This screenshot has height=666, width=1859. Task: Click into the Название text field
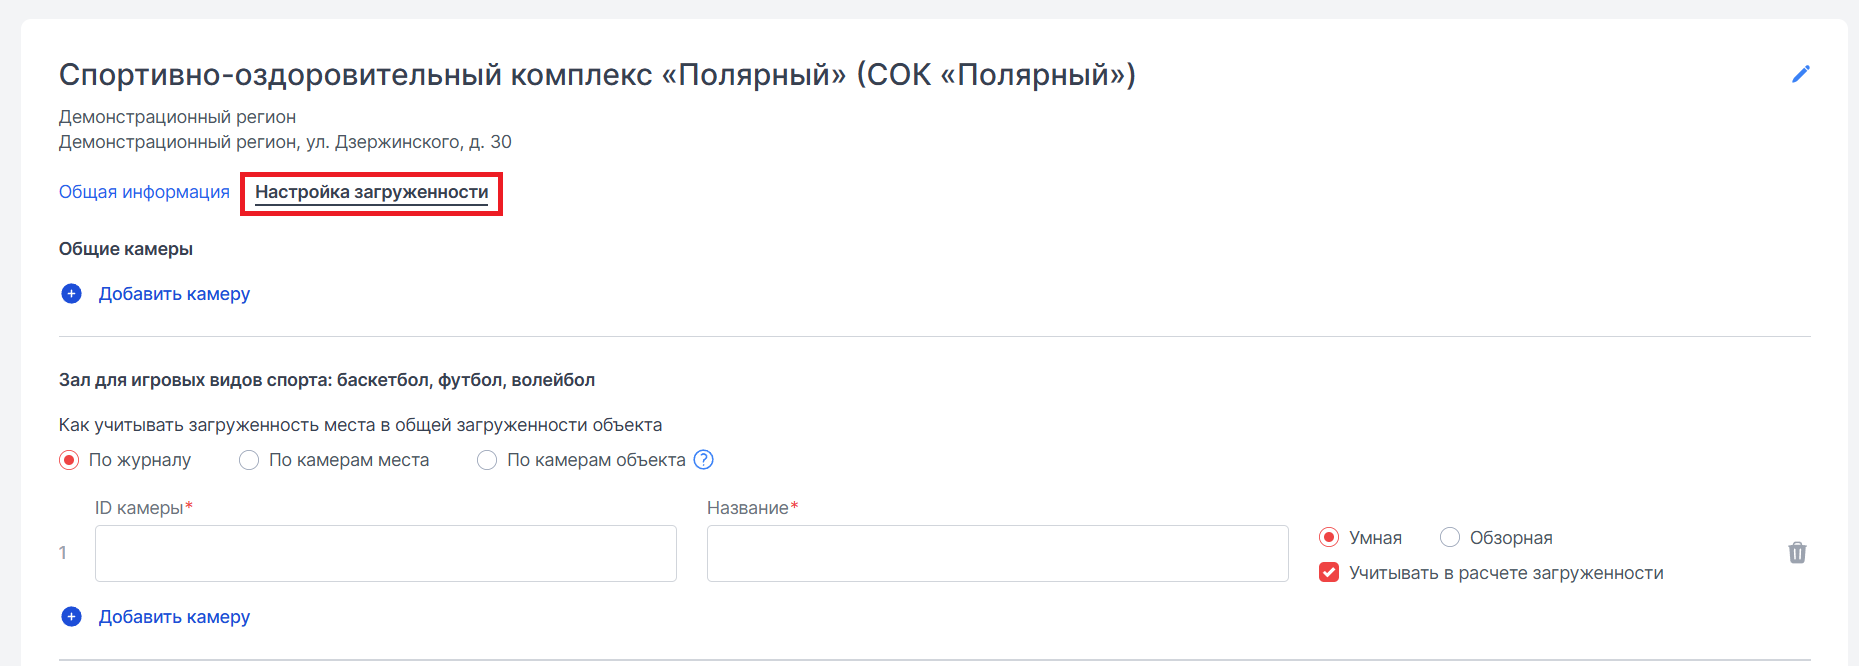coord(997,553)
